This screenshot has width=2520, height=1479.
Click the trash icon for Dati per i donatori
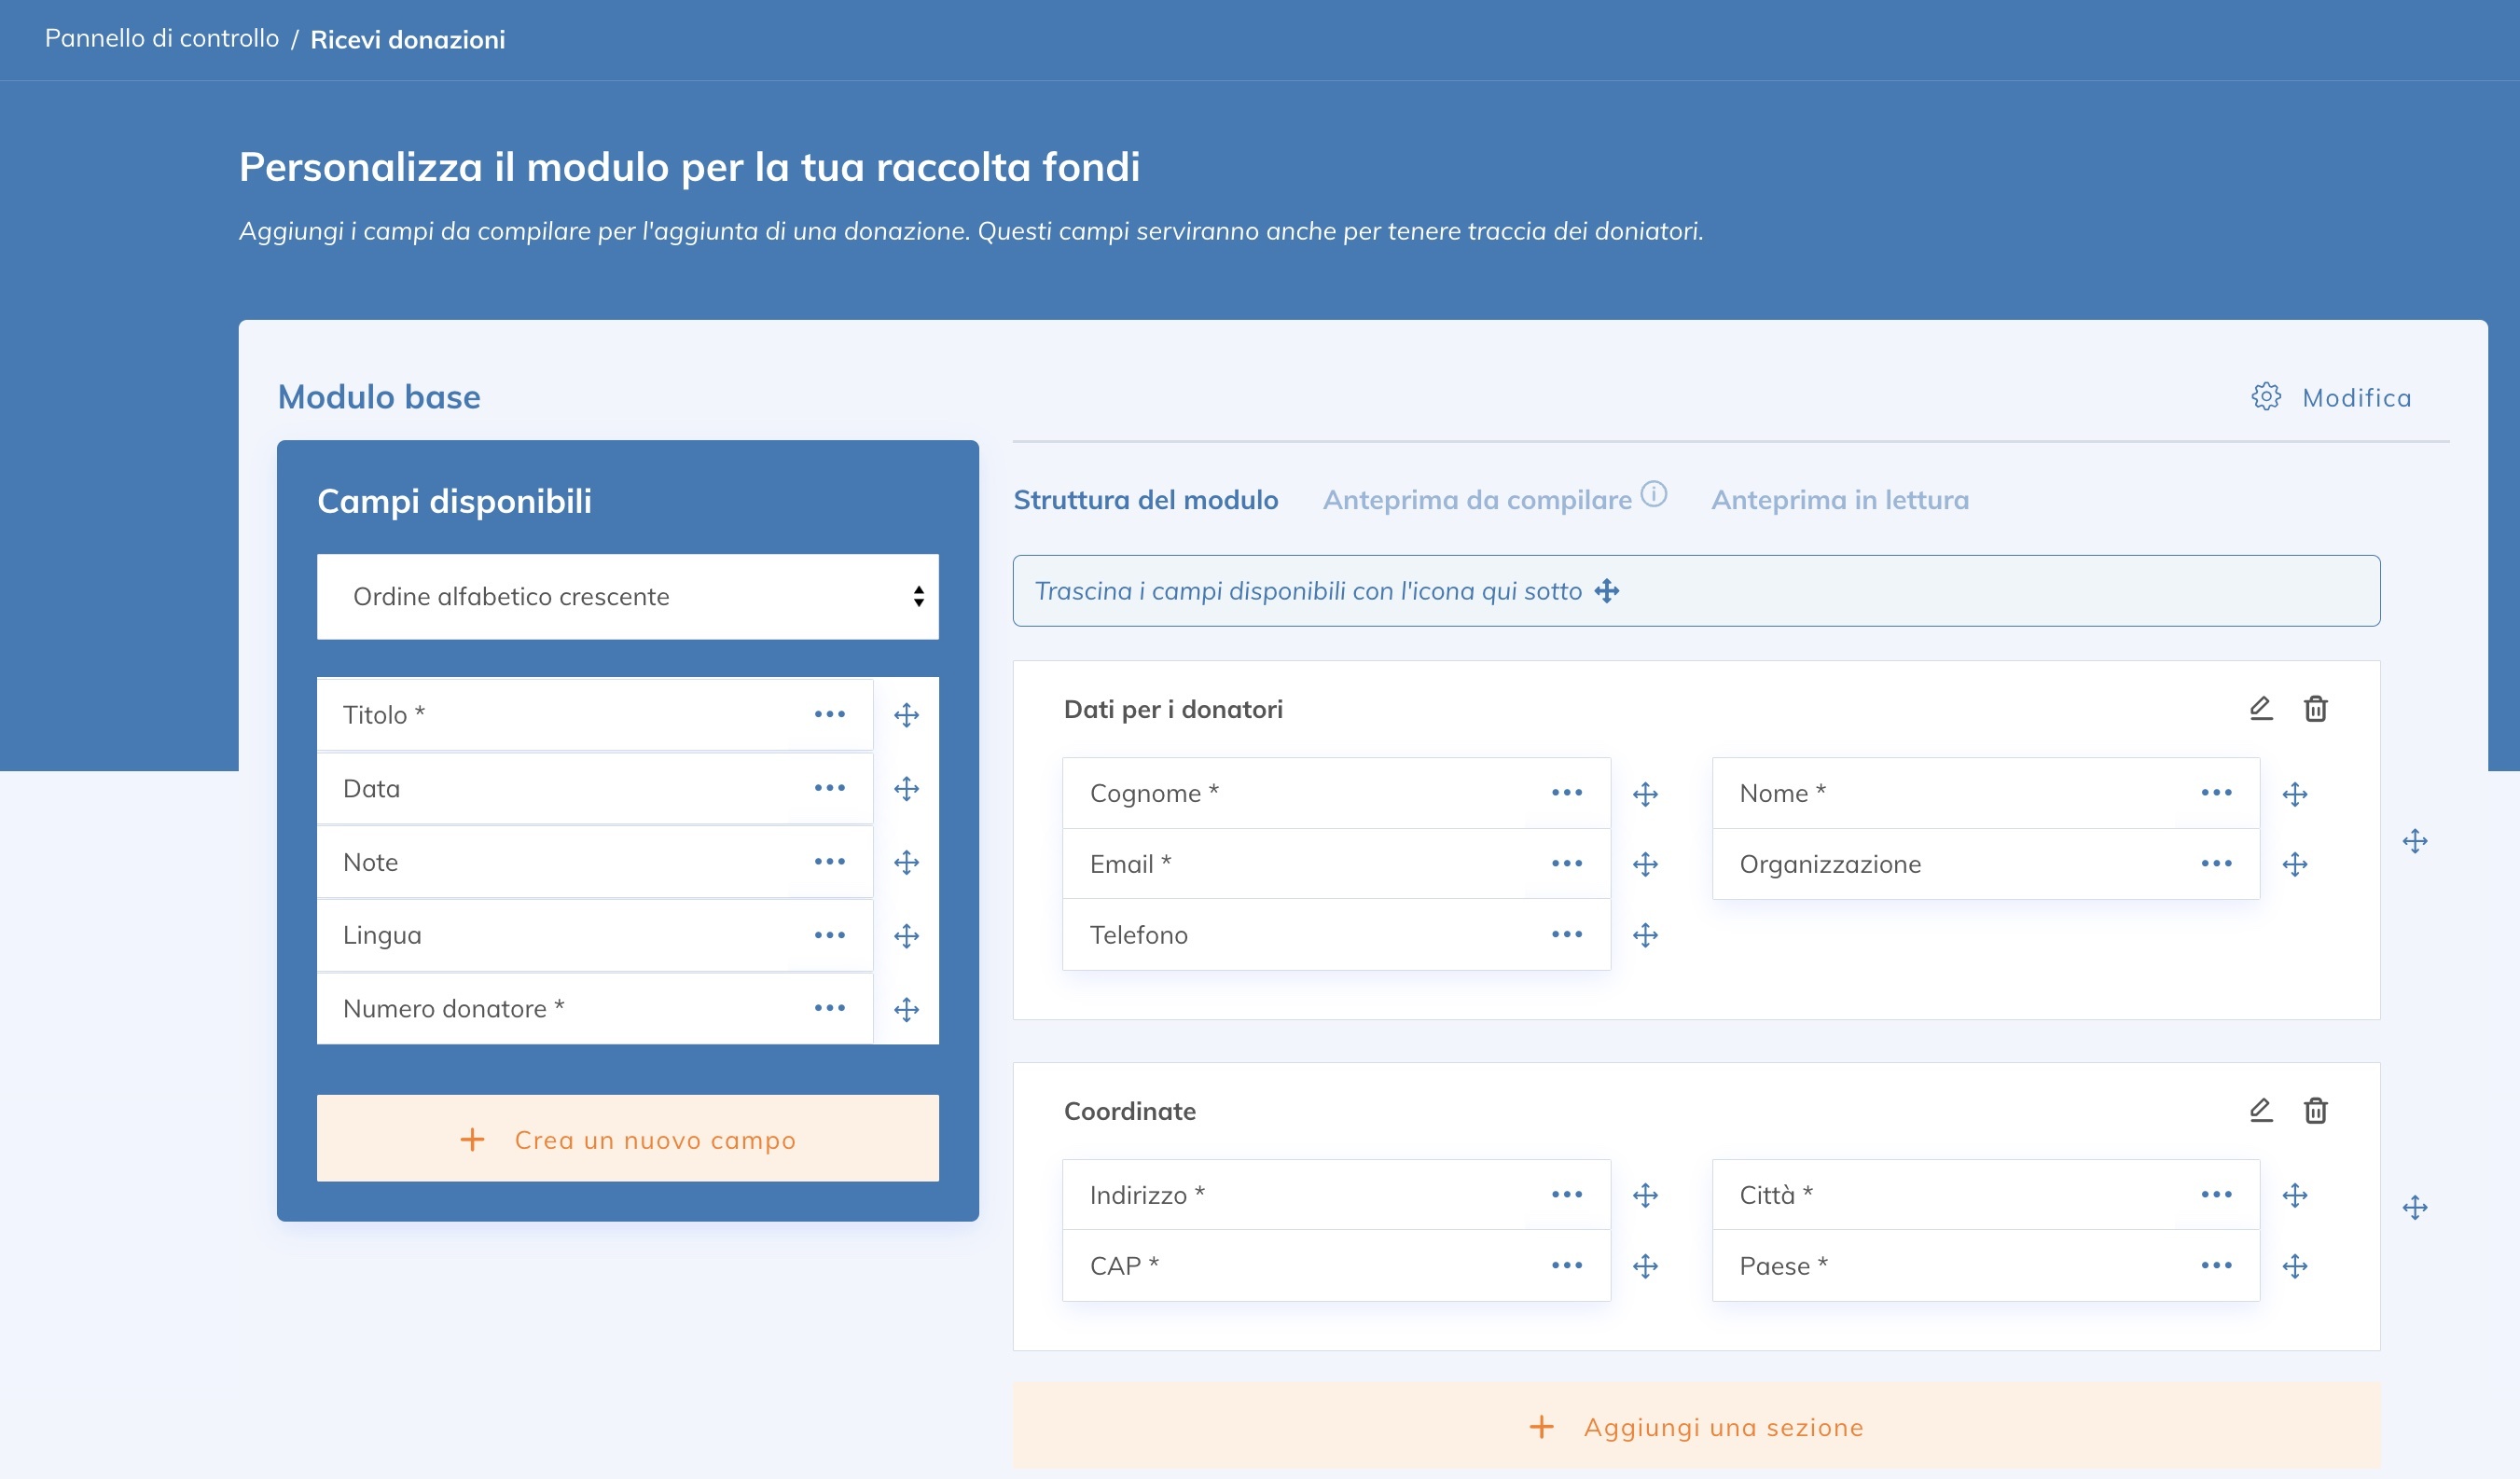pos(2315,709)
